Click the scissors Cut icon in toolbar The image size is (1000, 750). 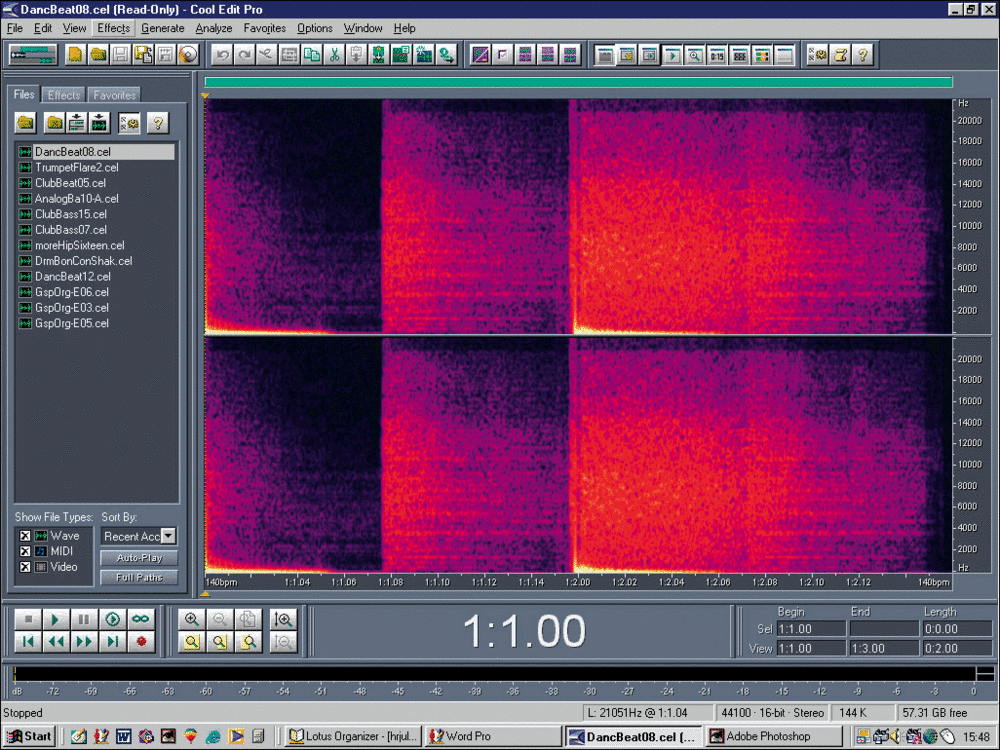pyautogui.click(x=334, y=55)
